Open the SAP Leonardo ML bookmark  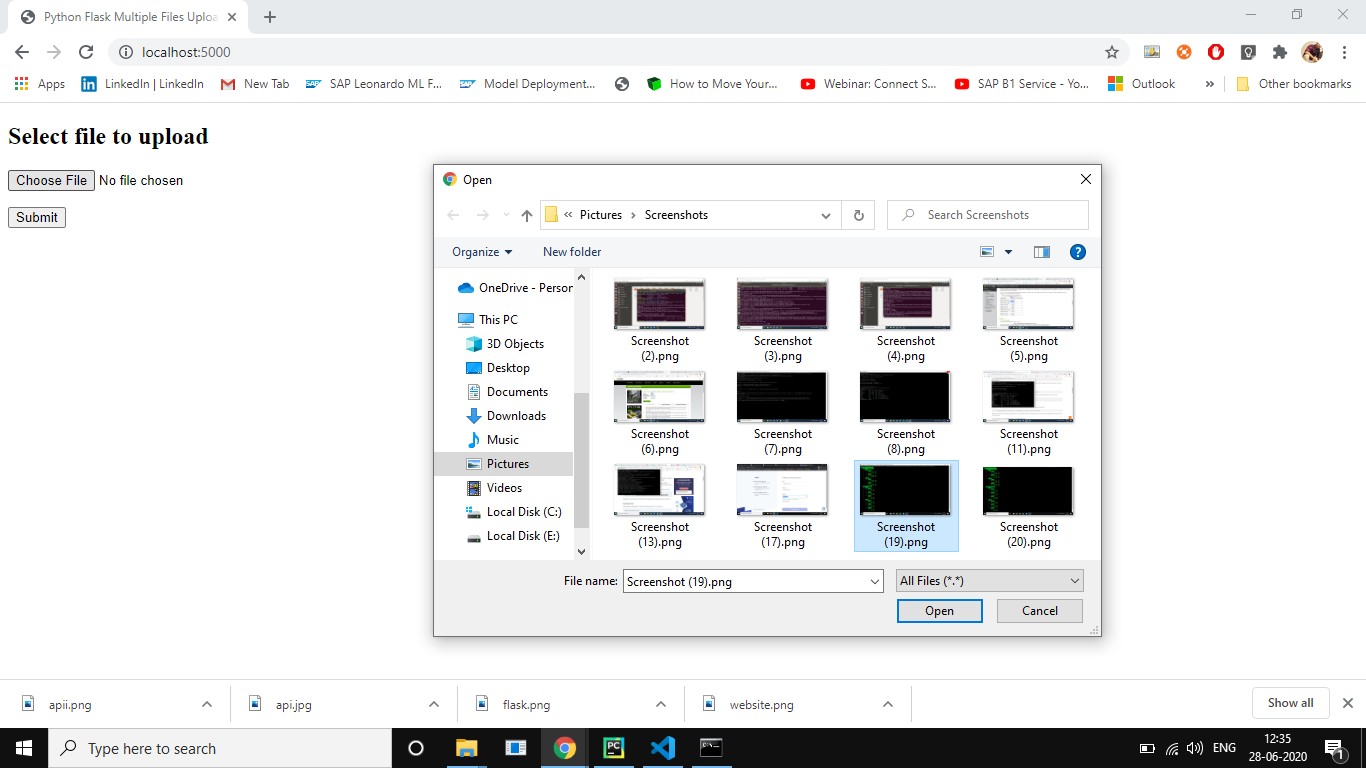(x=373, y=84)
